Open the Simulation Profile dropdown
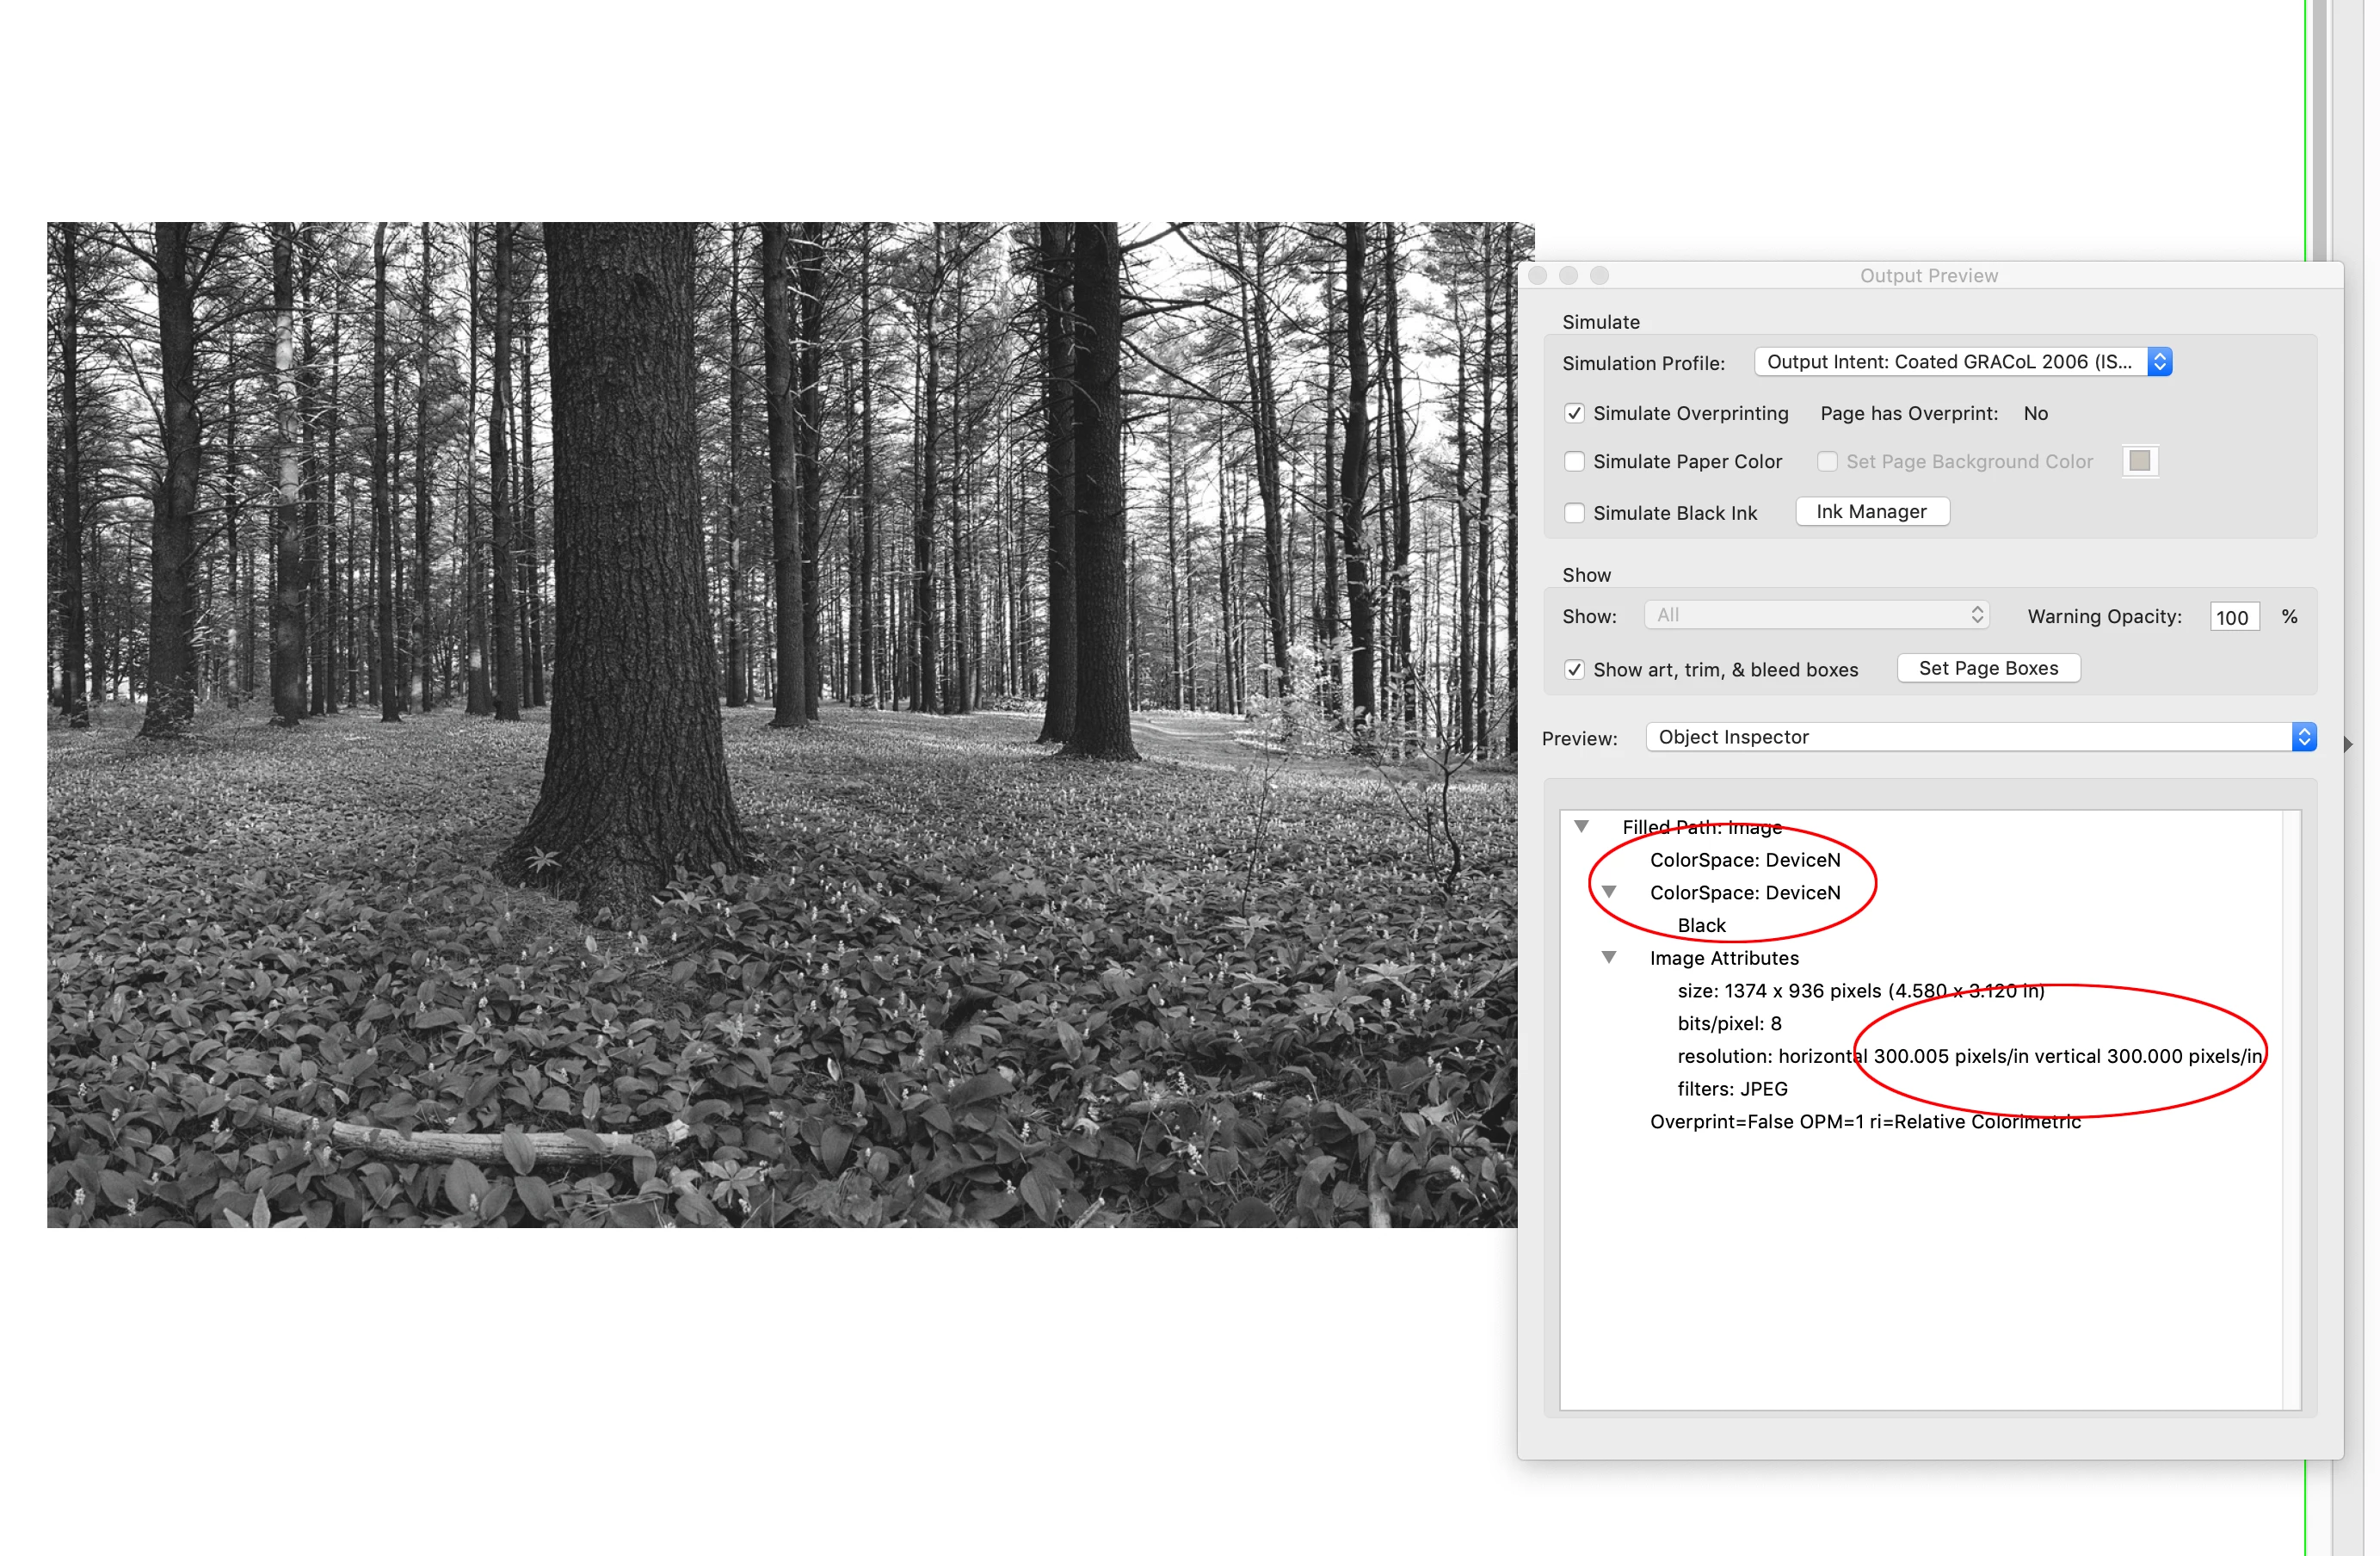Viewport: 2380px width, 1556px height. point(1962,362)
